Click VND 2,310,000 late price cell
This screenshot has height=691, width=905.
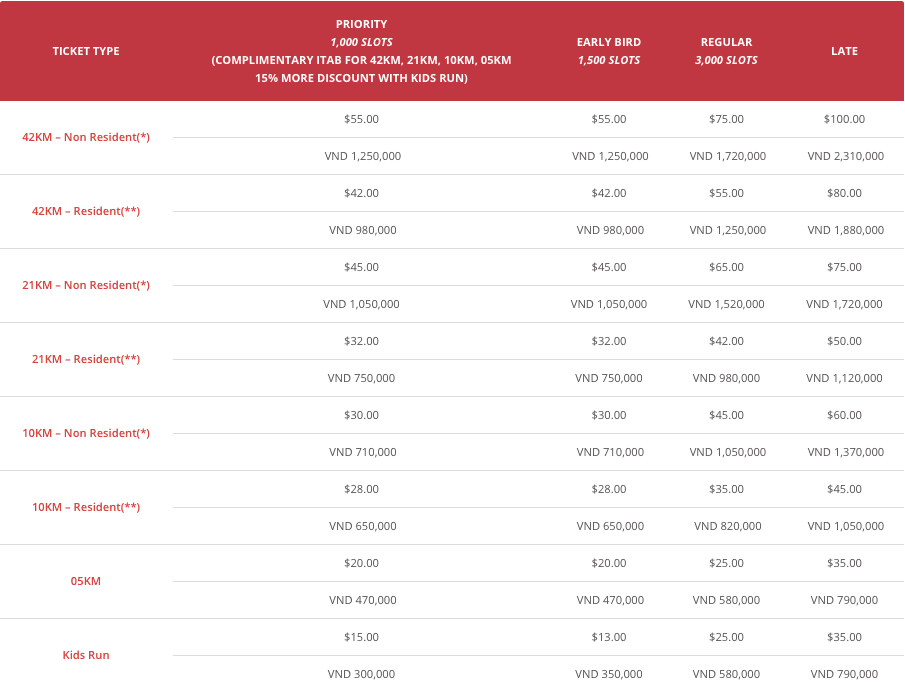point(846,156)
